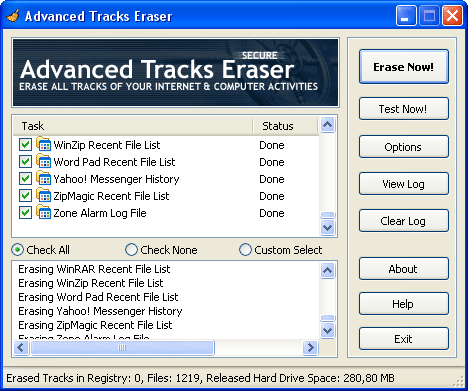Select the Check All radio button
Image resolution: width=468 pixels, height=391 pixels.
click(x=17, y=250)
